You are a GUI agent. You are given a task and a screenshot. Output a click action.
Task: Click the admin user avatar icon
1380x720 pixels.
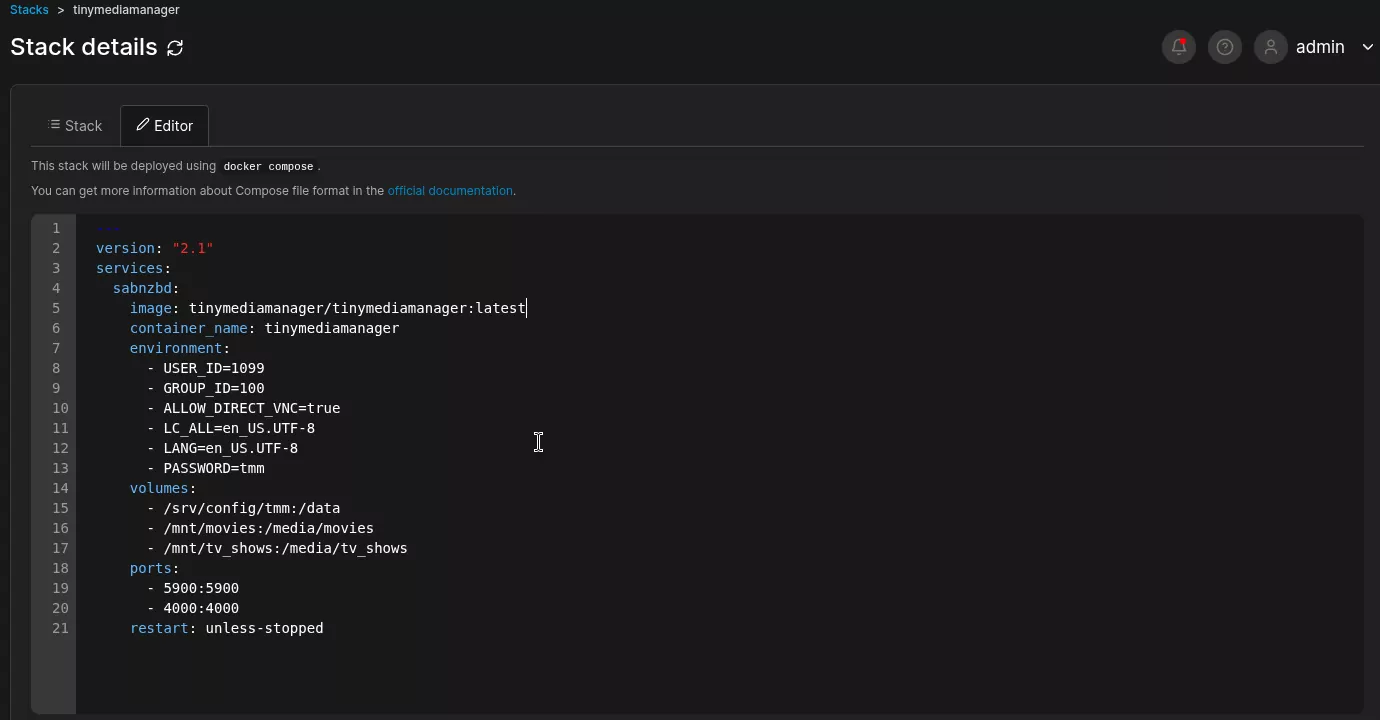1271,47
